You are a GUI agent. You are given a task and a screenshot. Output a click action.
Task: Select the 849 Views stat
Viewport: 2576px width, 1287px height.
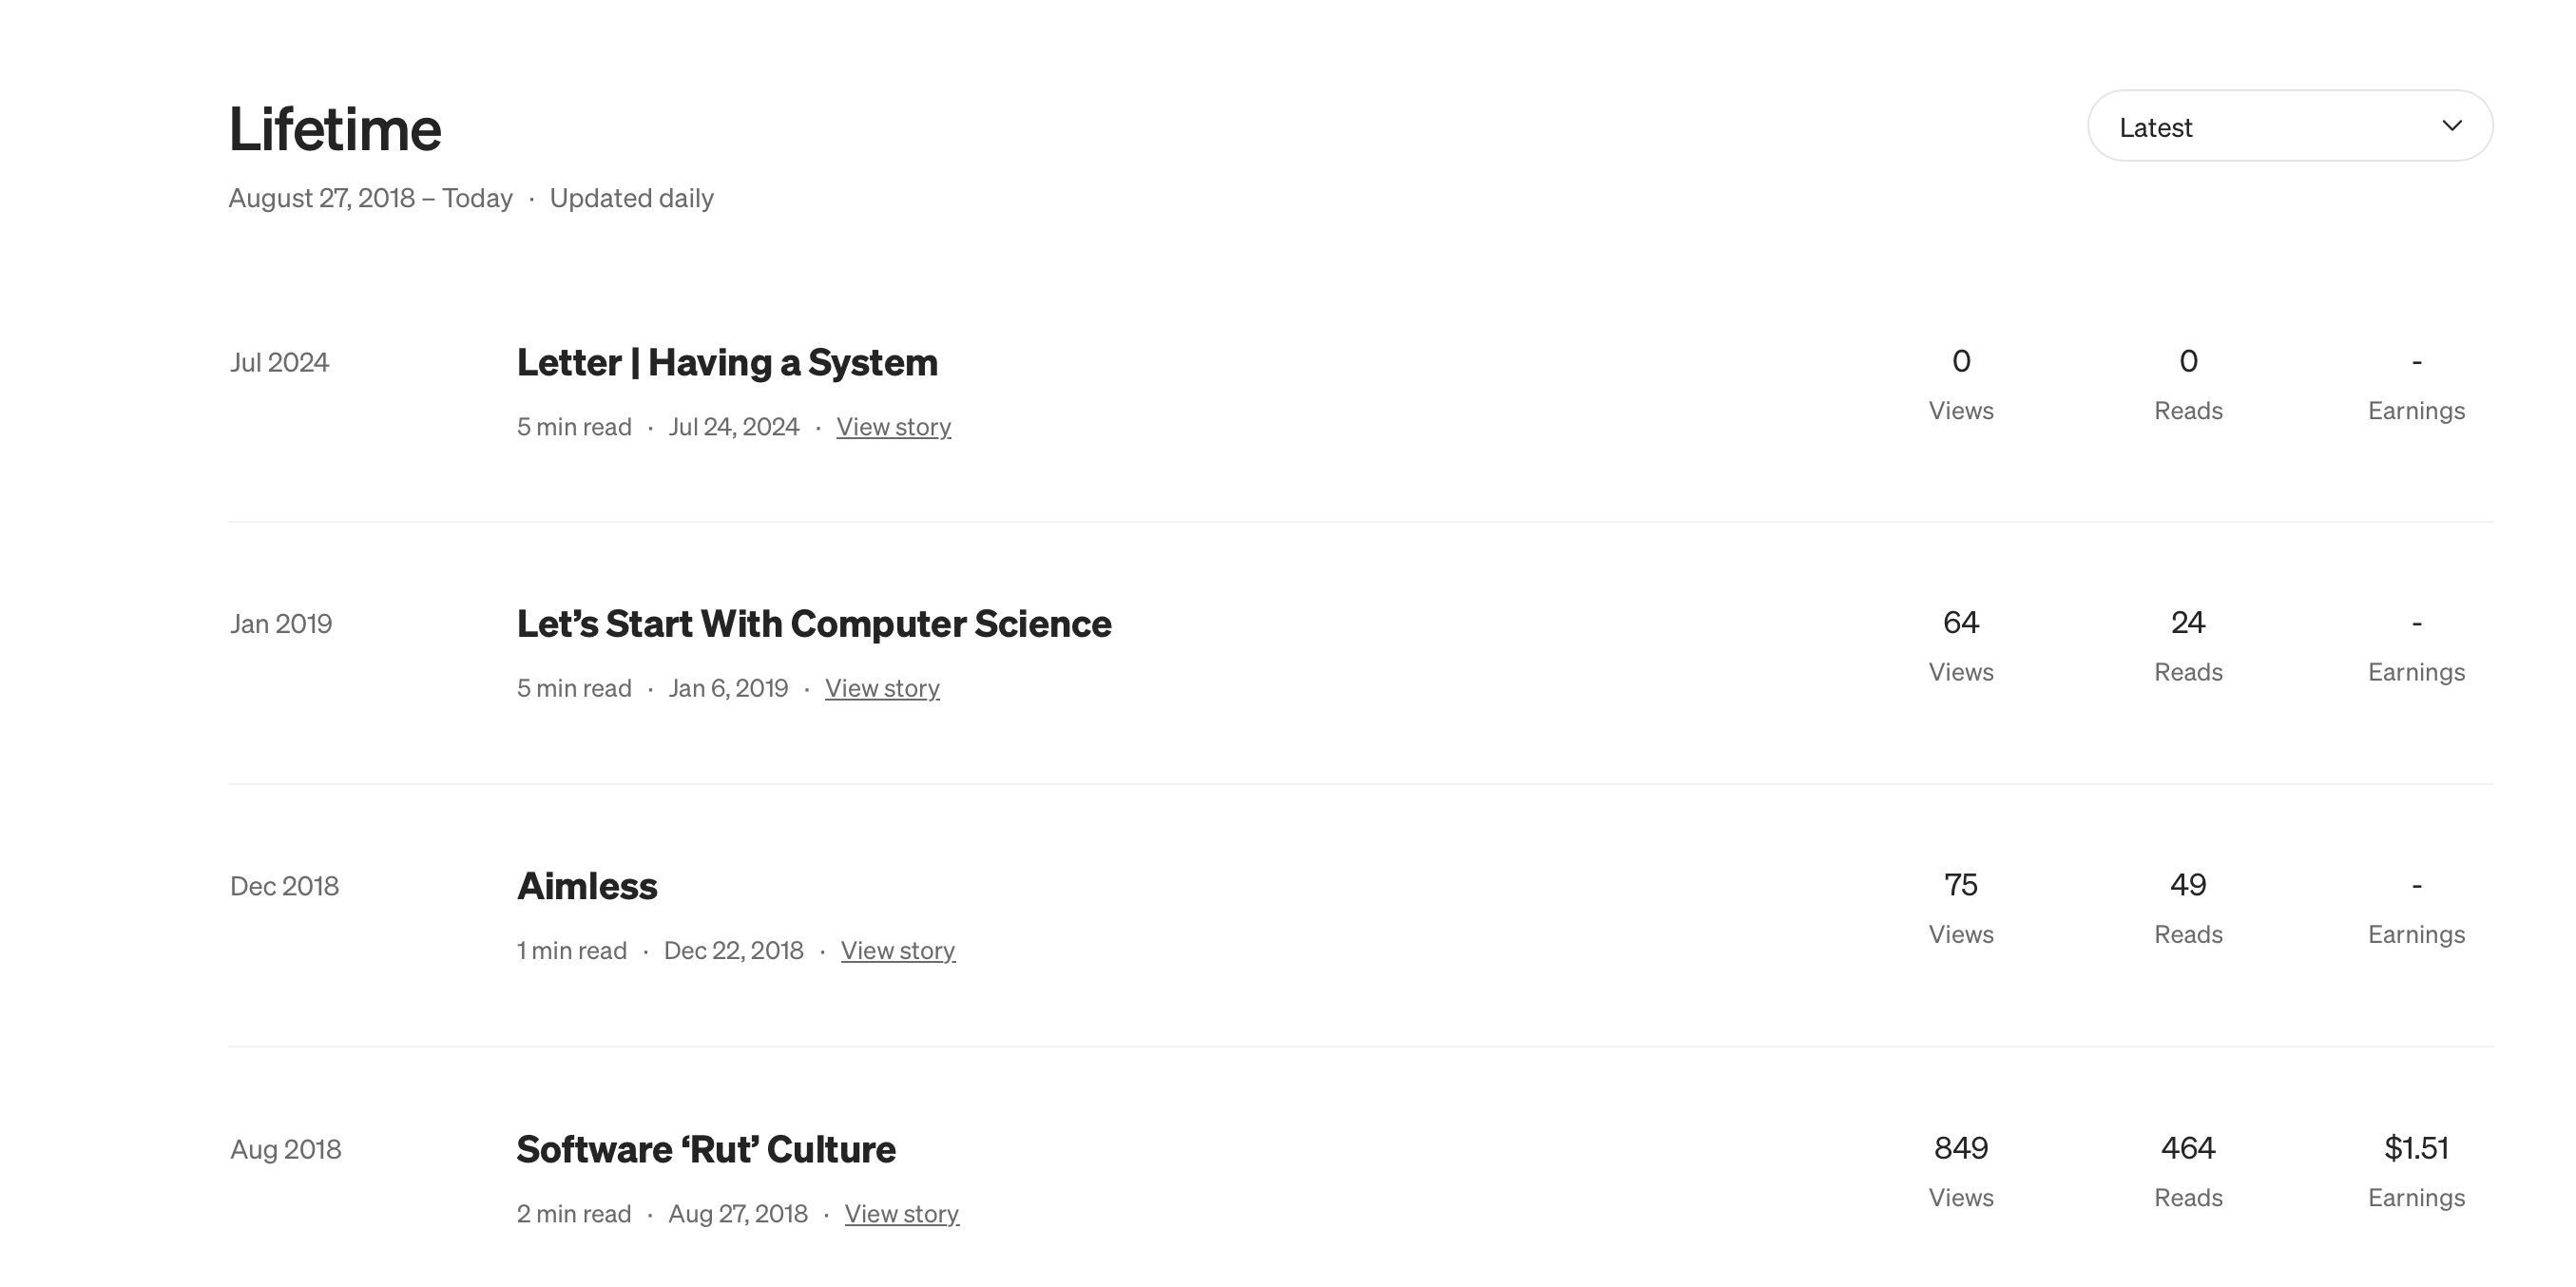coord(1960,1148)
